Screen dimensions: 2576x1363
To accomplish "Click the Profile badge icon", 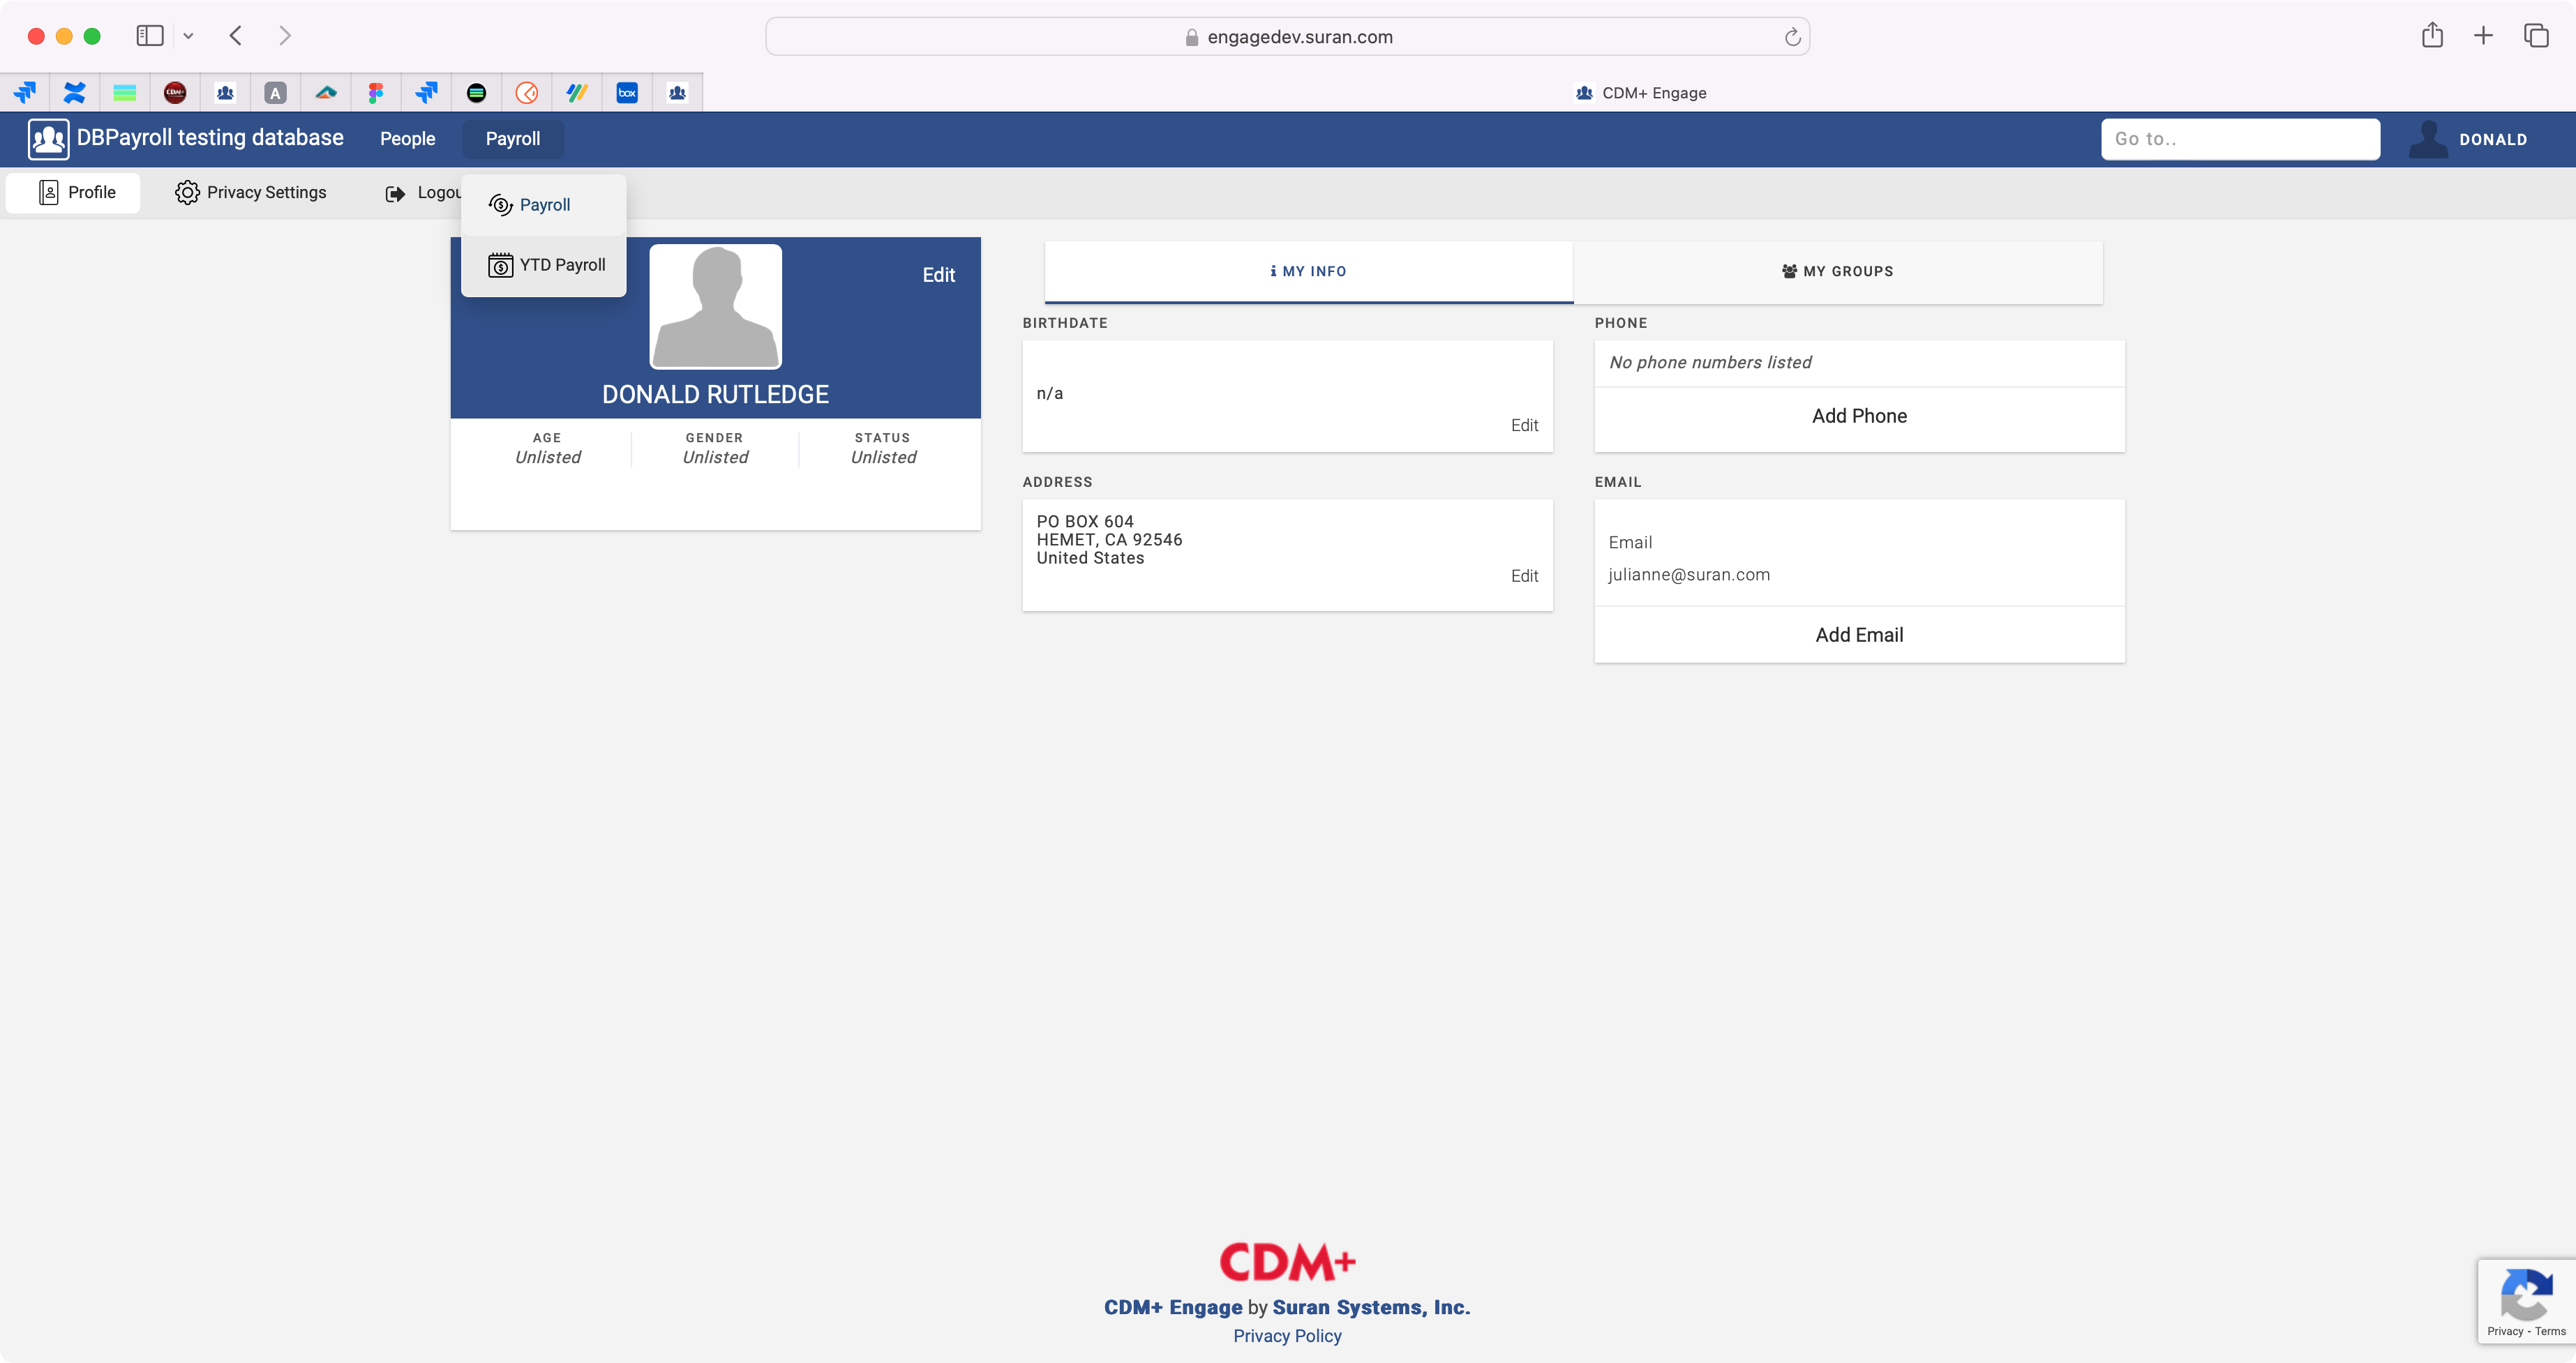I will click(x=48, y=192).
